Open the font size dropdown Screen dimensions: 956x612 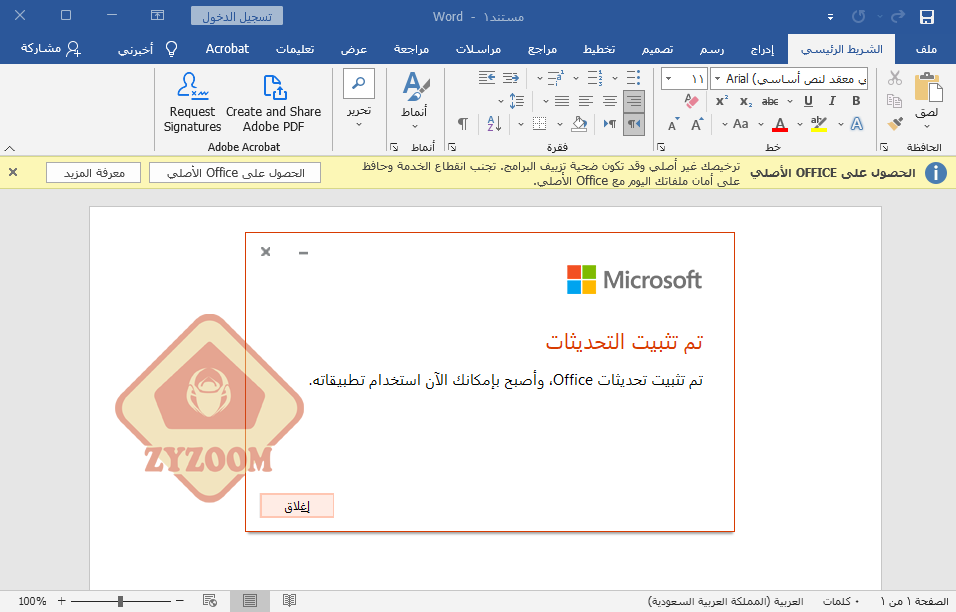click(668, 79)
